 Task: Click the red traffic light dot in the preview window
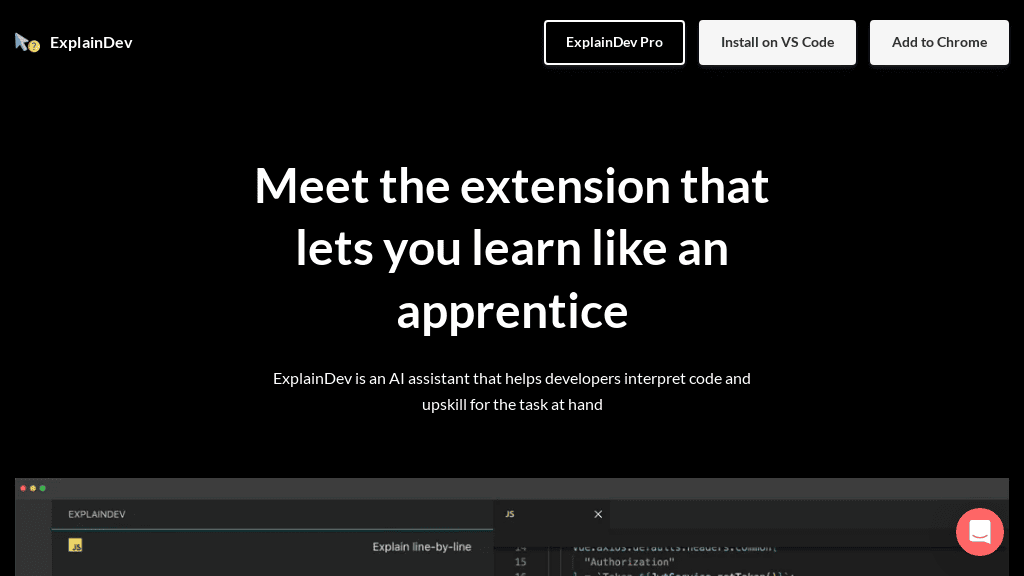tap(21, 488)
